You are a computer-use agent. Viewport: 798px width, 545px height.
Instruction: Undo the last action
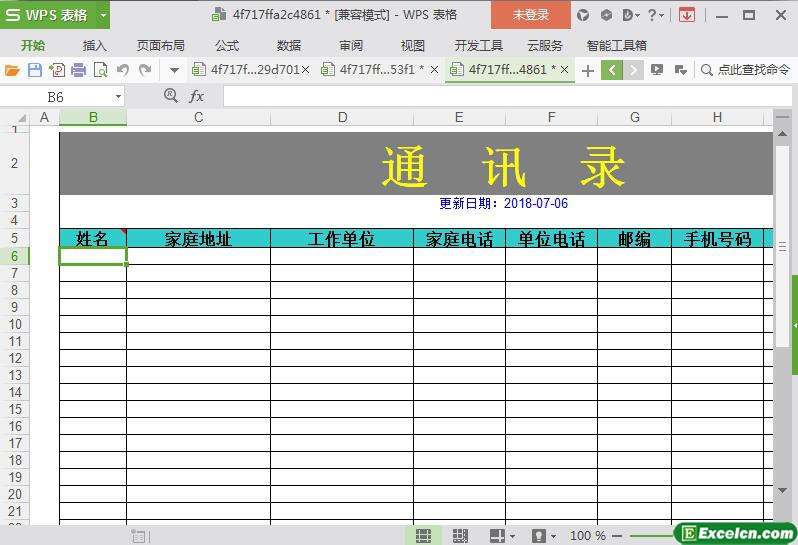(x=123, y=70)
